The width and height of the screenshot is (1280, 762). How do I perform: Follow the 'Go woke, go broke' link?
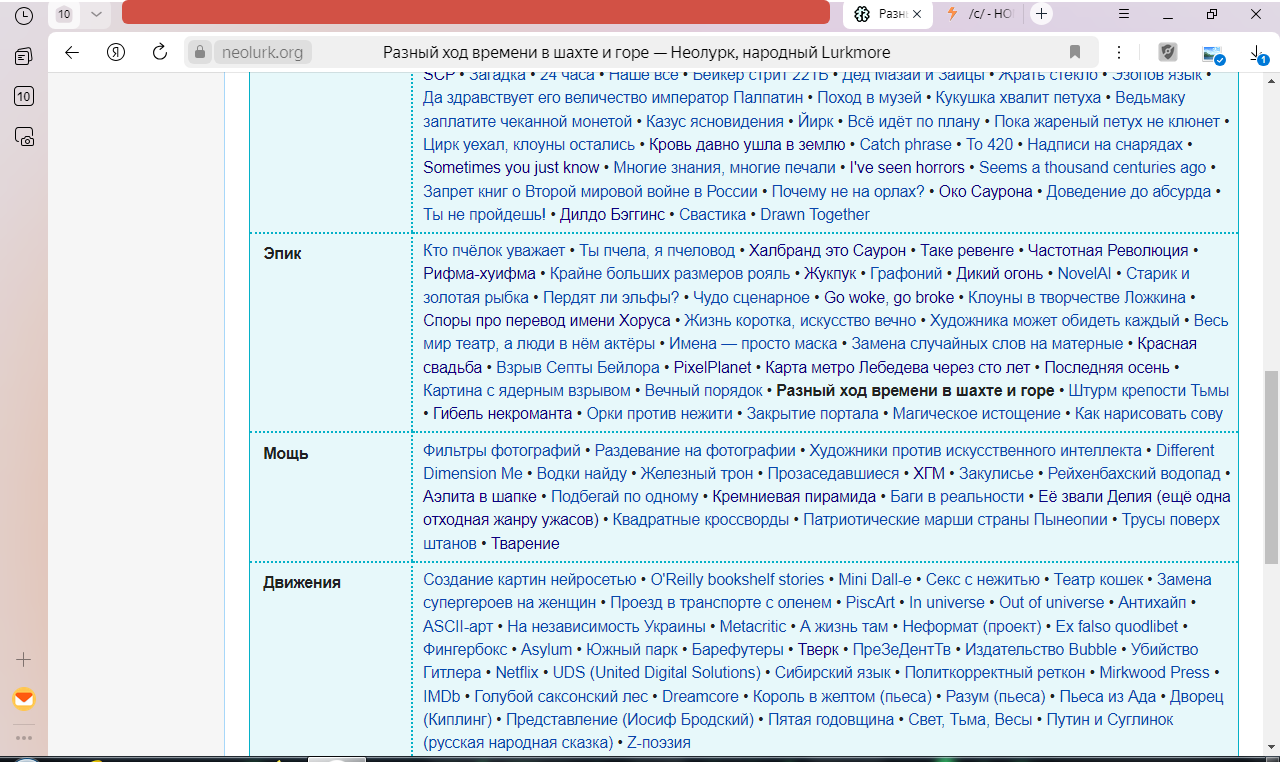point(889,297)
